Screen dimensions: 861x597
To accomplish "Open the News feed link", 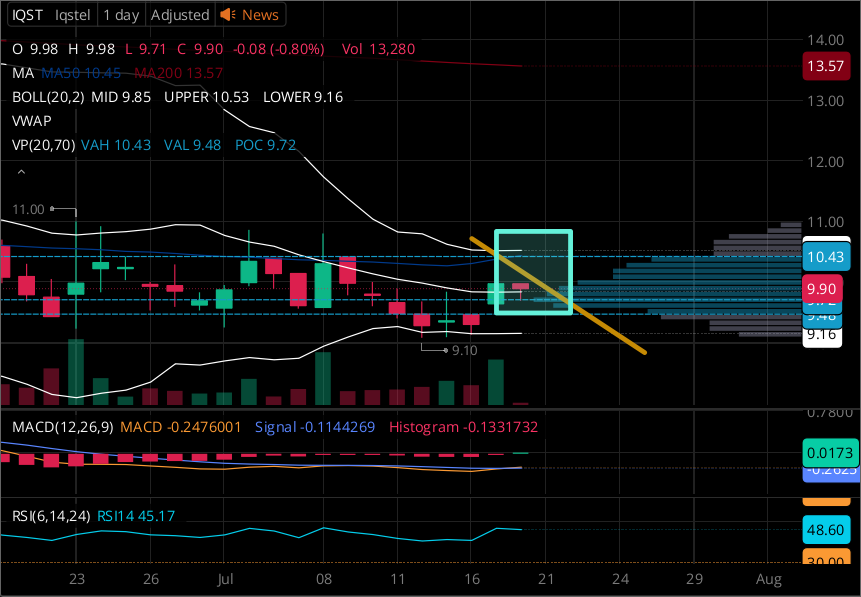I will [260, 15].
